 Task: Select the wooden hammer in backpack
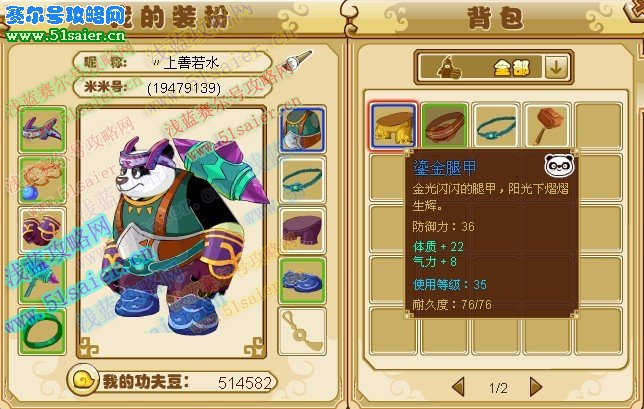[x=547, y=125]
